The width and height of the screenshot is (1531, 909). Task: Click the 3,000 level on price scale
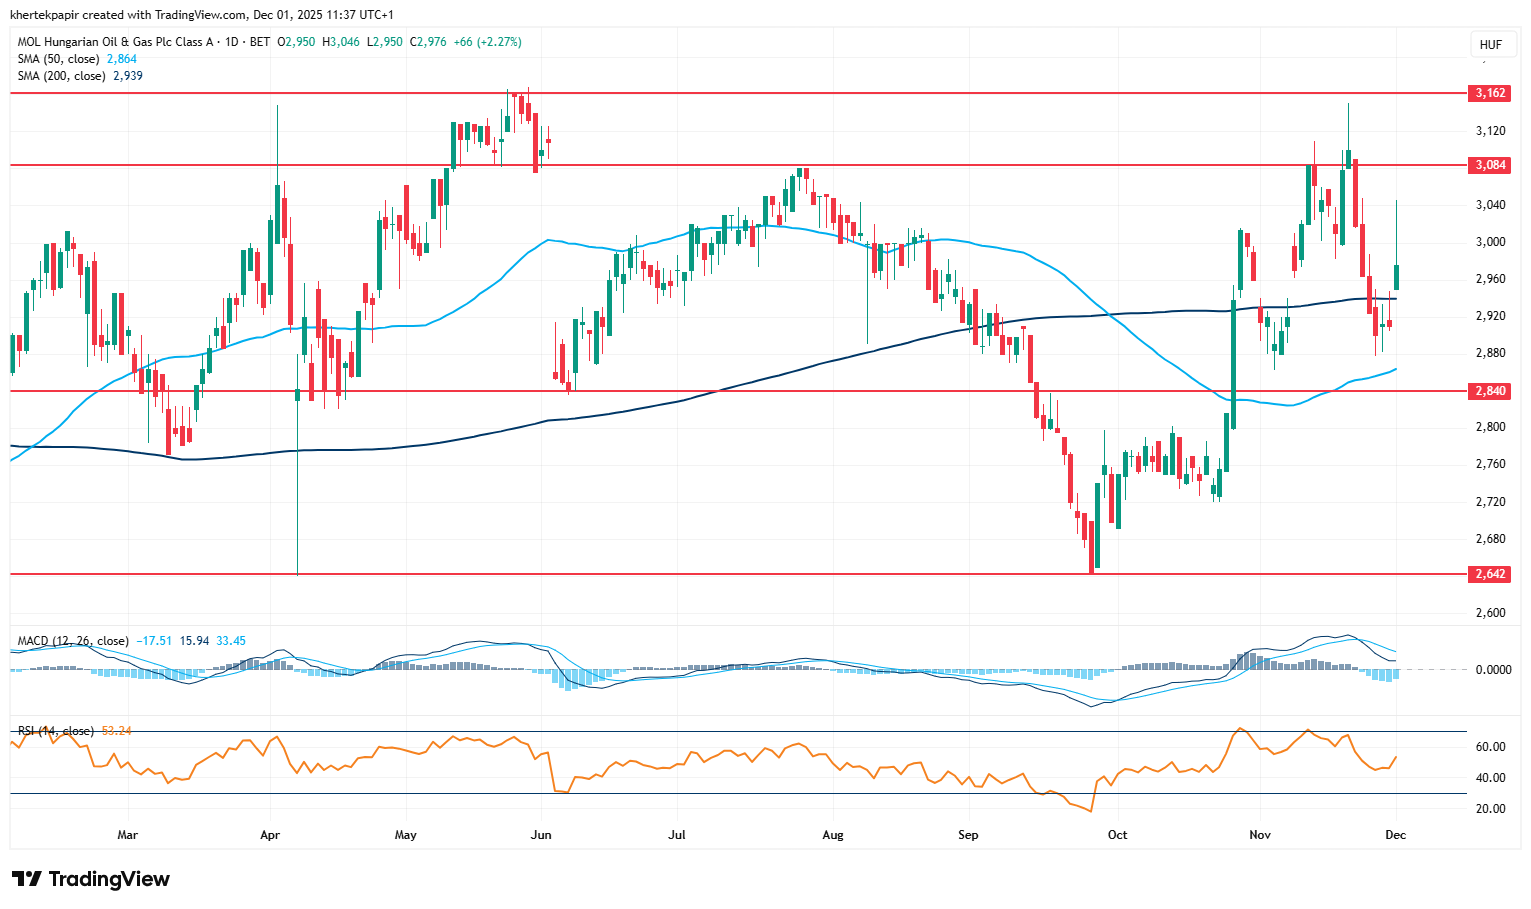click(x=1490, y=242)
